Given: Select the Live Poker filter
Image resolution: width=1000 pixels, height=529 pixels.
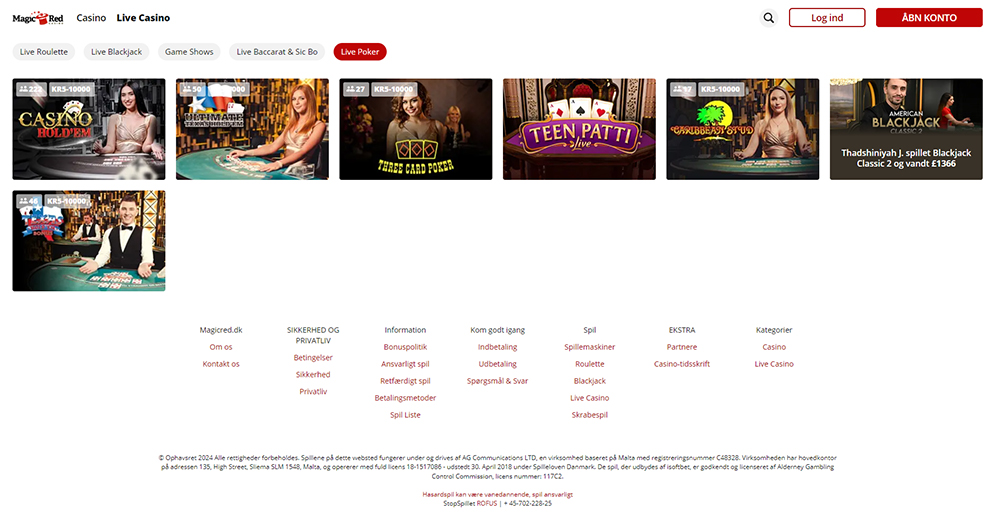Looking at the screenshot, I should click(360, 52).
